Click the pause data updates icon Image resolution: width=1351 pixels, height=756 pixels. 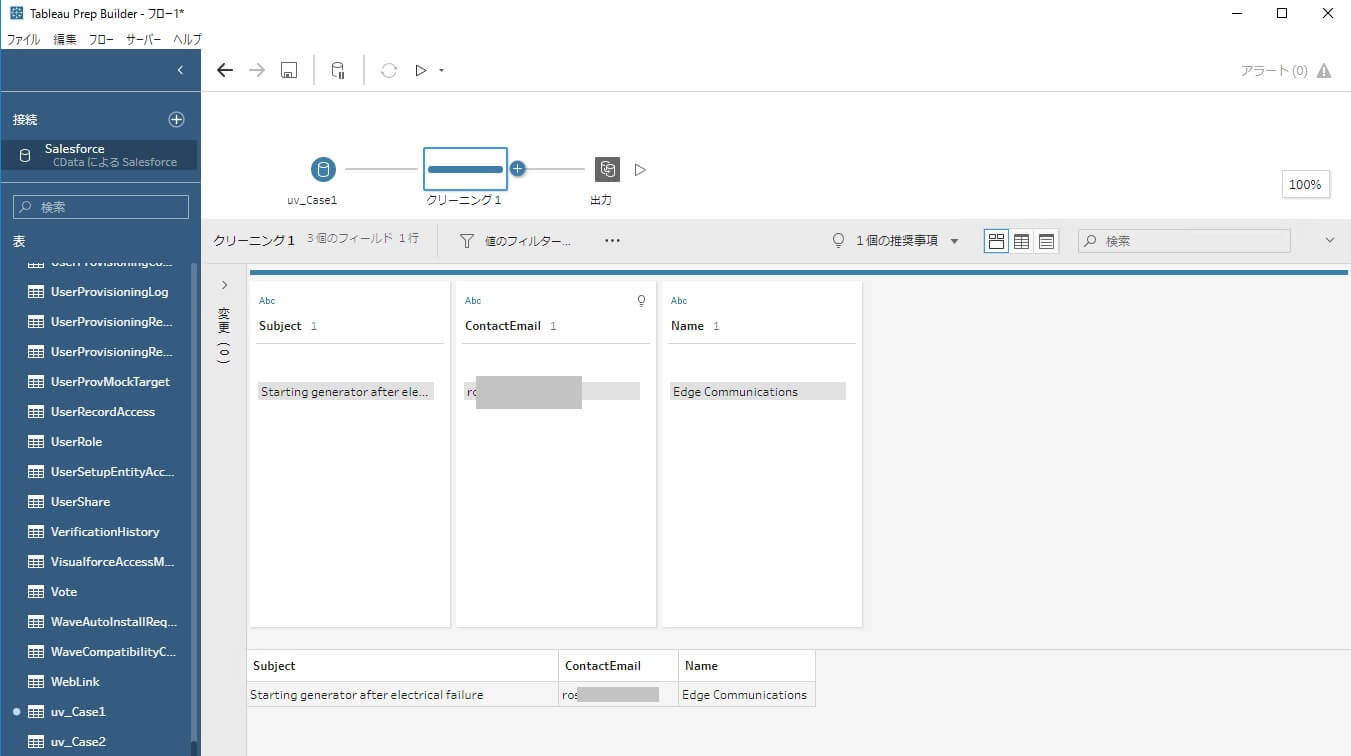pos(337,69)
